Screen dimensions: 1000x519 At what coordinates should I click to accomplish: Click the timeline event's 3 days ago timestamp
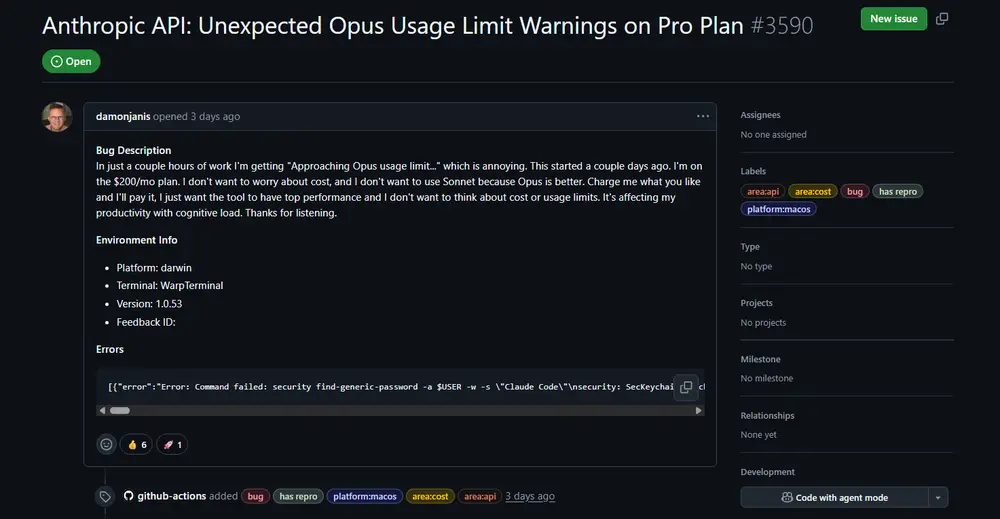(x=530, y=496)
